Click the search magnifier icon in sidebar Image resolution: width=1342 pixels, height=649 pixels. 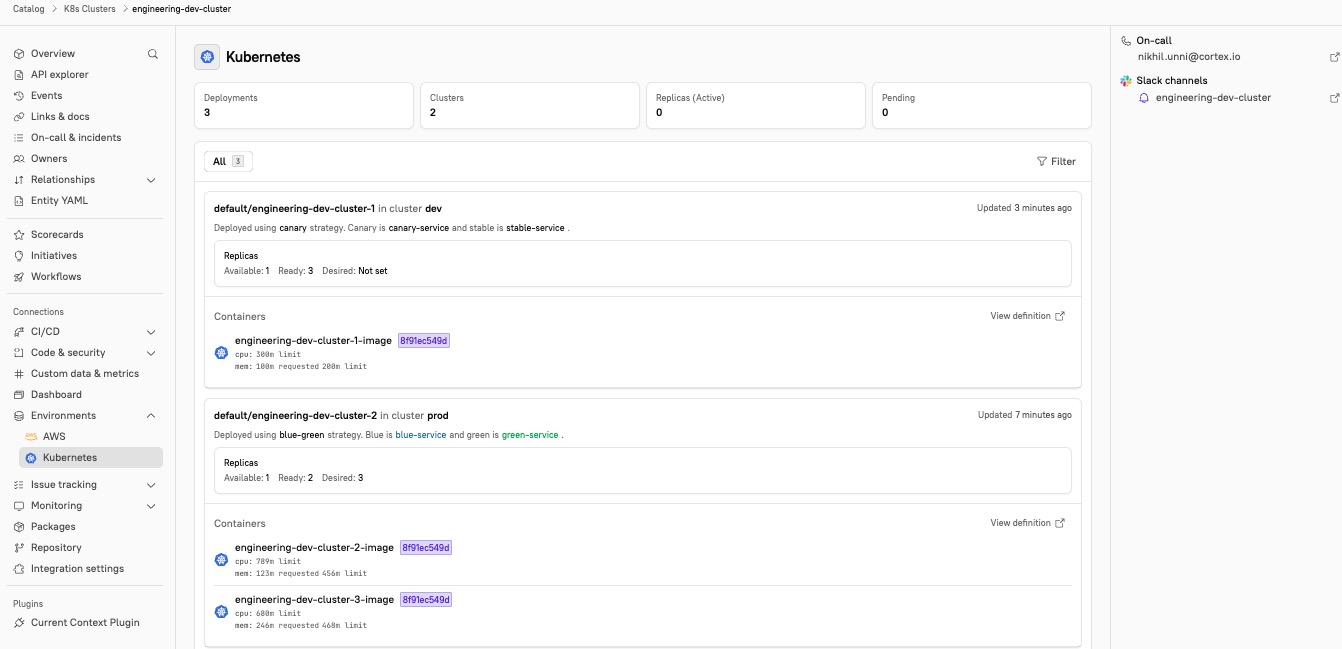[x=153, y=54]
